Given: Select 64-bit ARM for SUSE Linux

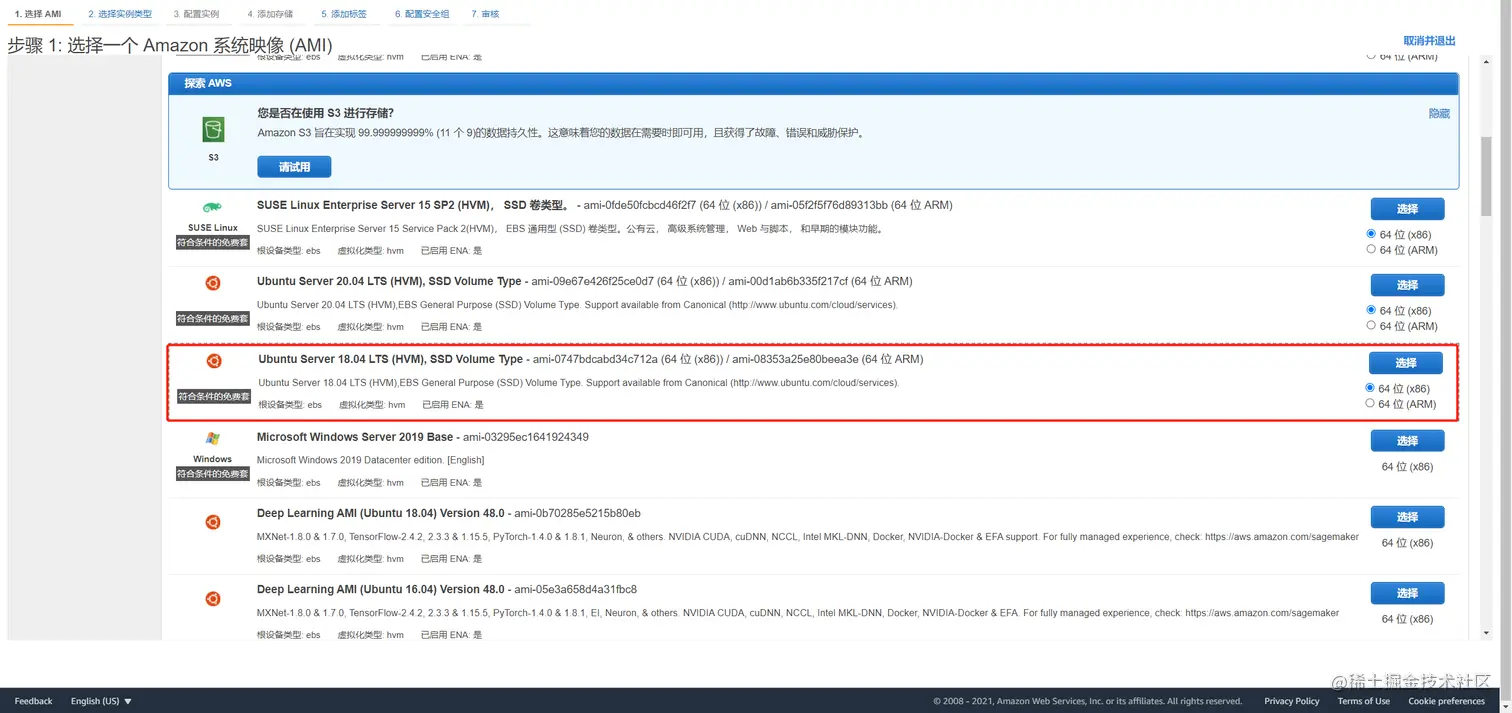Looking at the screenshot, I should [x=1371, y=249].
